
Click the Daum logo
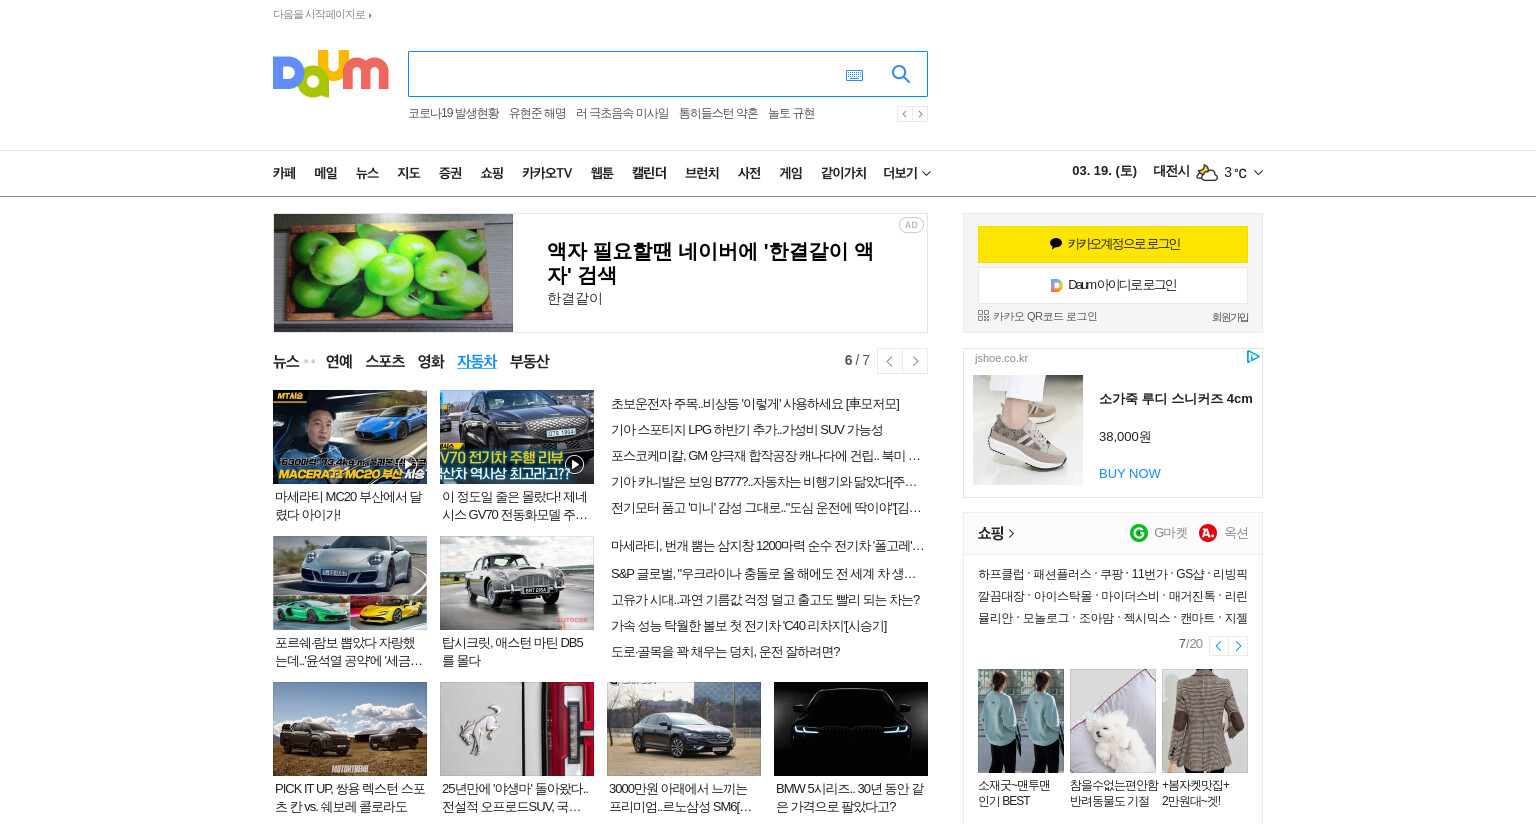tap(330, 74)
